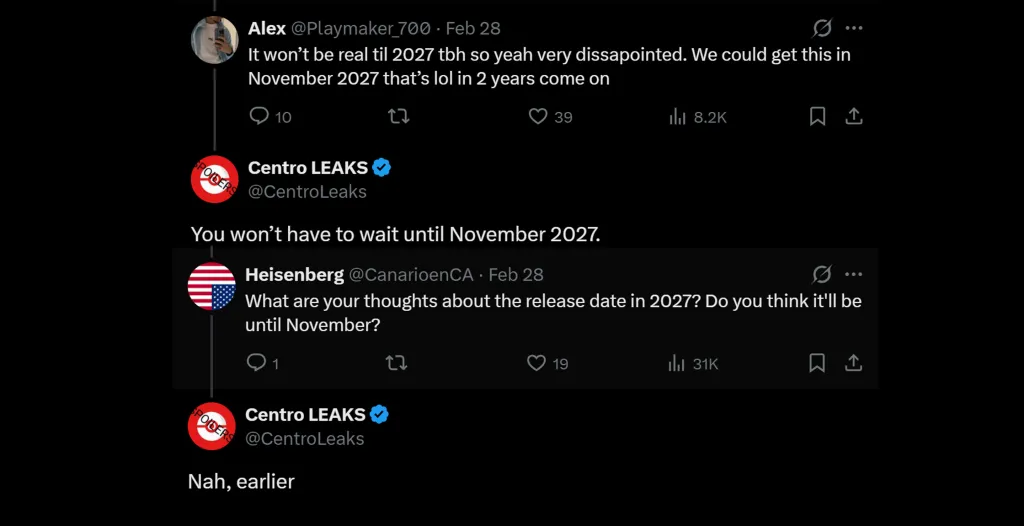The width and height of the screenshot is (1024, 526).
Task: Like Heisenberg's tweet with 19 likes
Action: (x=537, y=363)
